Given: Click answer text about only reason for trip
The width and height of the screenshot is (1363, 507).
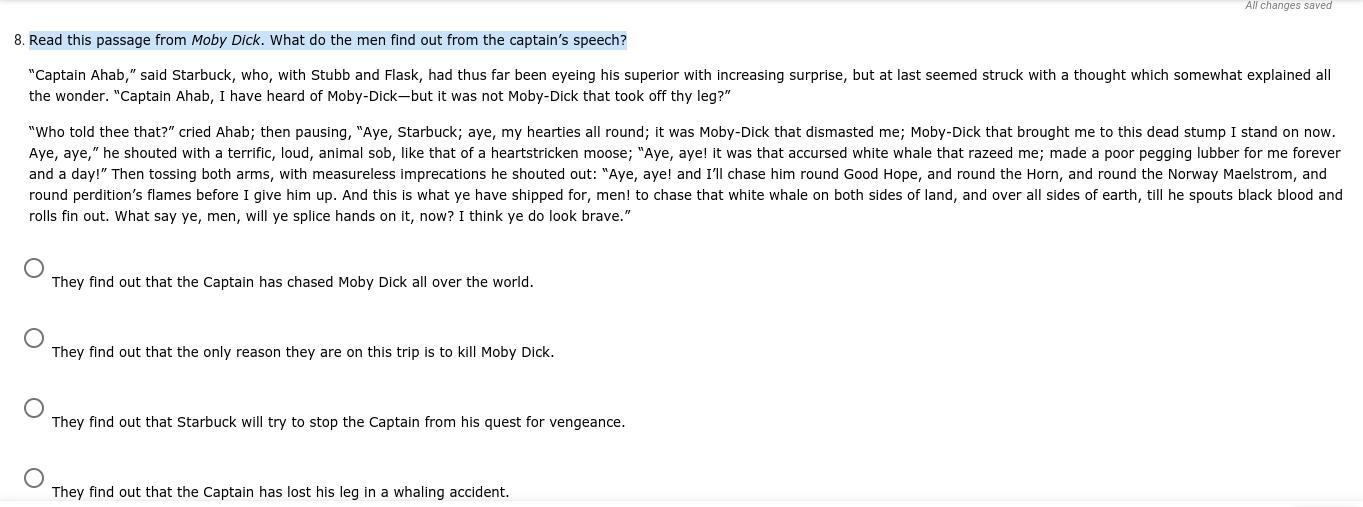Looking at the screenshot, I should [303, 352].
